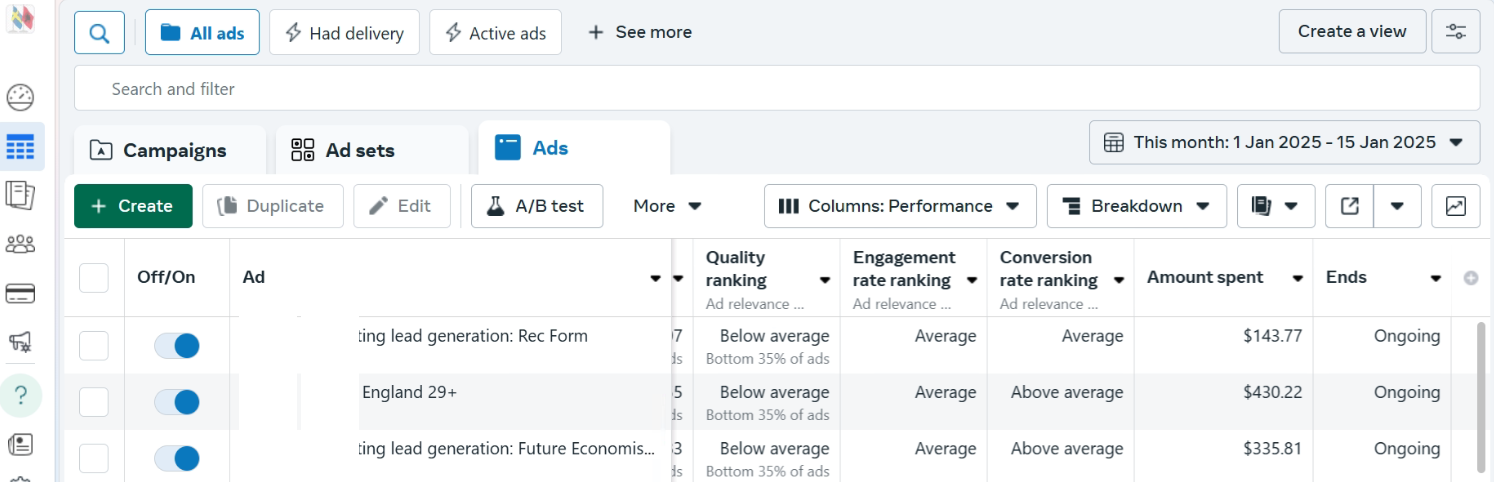Open the audiences people icon

click(x=20, y=244)
